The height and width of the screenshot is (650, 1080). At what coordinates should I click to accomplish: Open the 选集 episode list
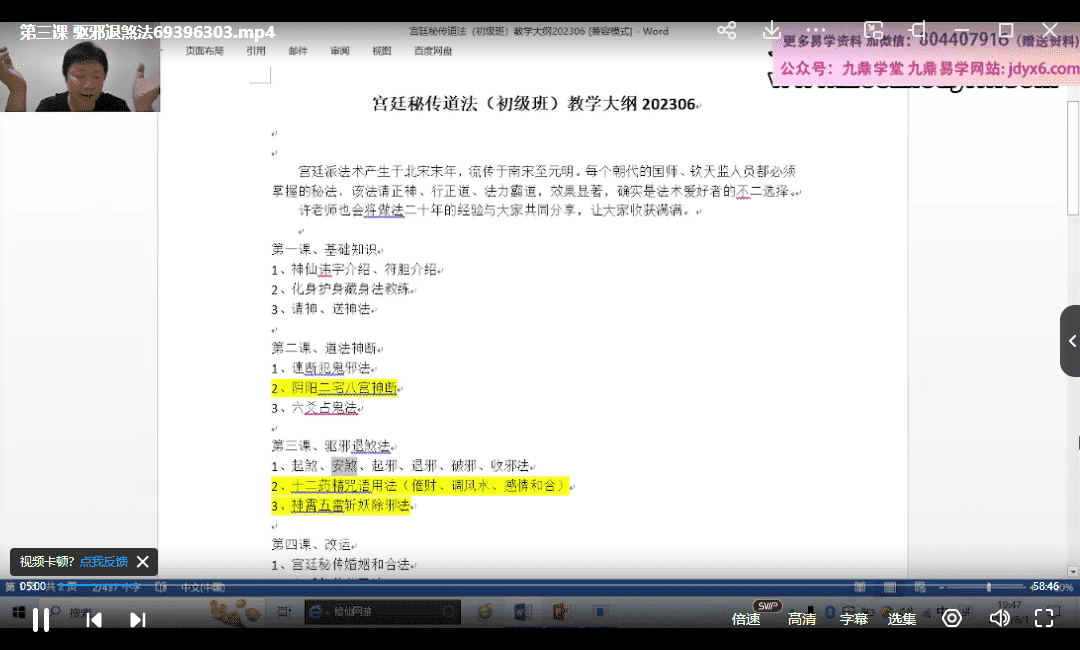(x=902, y=619)
